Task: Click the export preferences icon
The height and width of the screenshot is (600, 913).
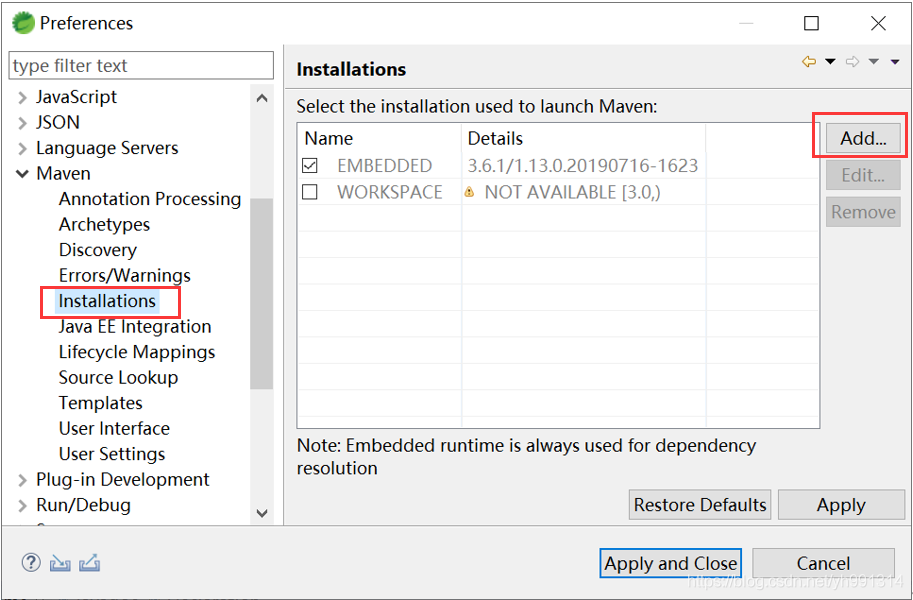Action: coord(89,563)
